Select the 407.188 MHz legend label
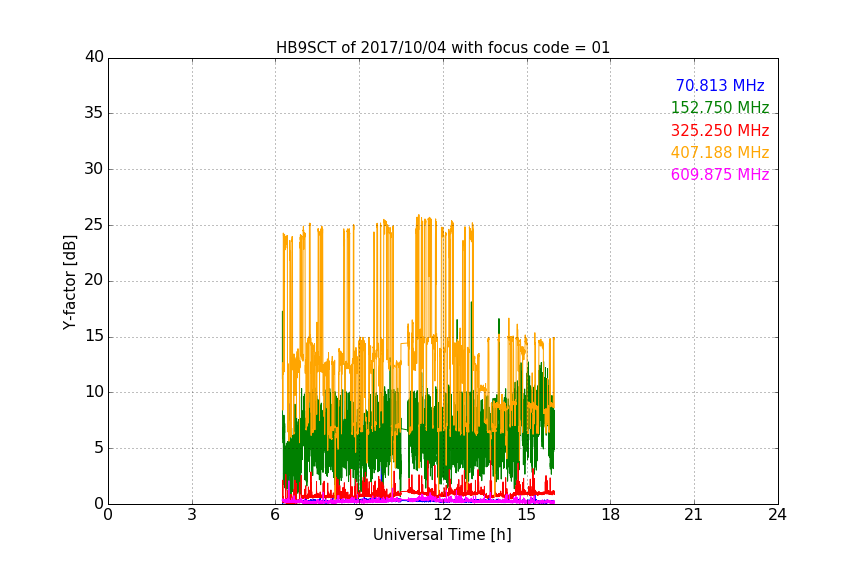The image size is (864, 576). click(720, 152)
